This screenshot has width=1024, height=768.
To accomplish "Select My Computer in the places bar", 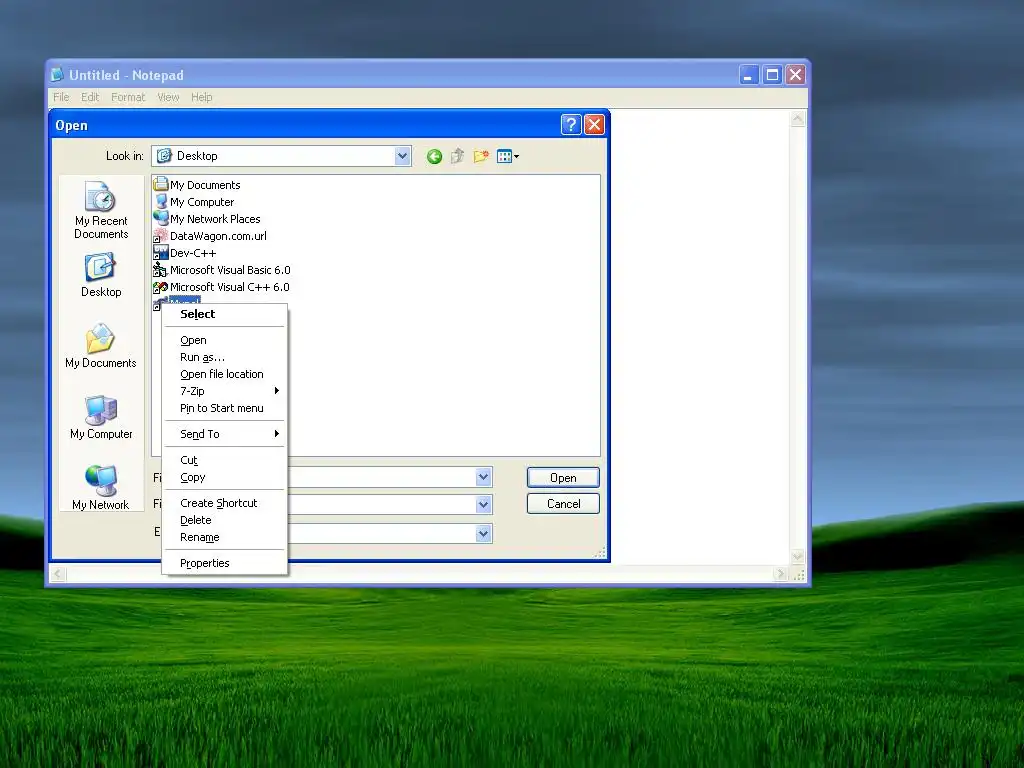I will tap(101, 417).
